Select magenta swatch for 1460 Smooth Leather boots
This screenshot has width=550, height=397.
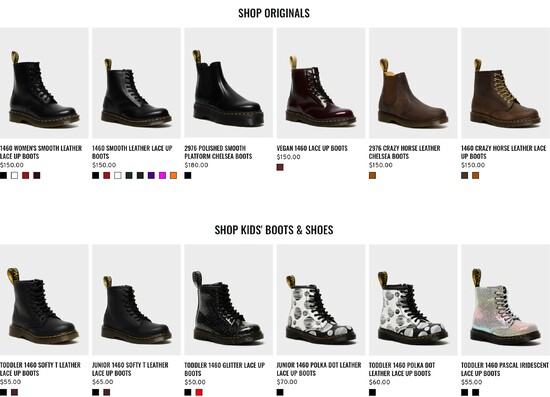tap(162, 175)
